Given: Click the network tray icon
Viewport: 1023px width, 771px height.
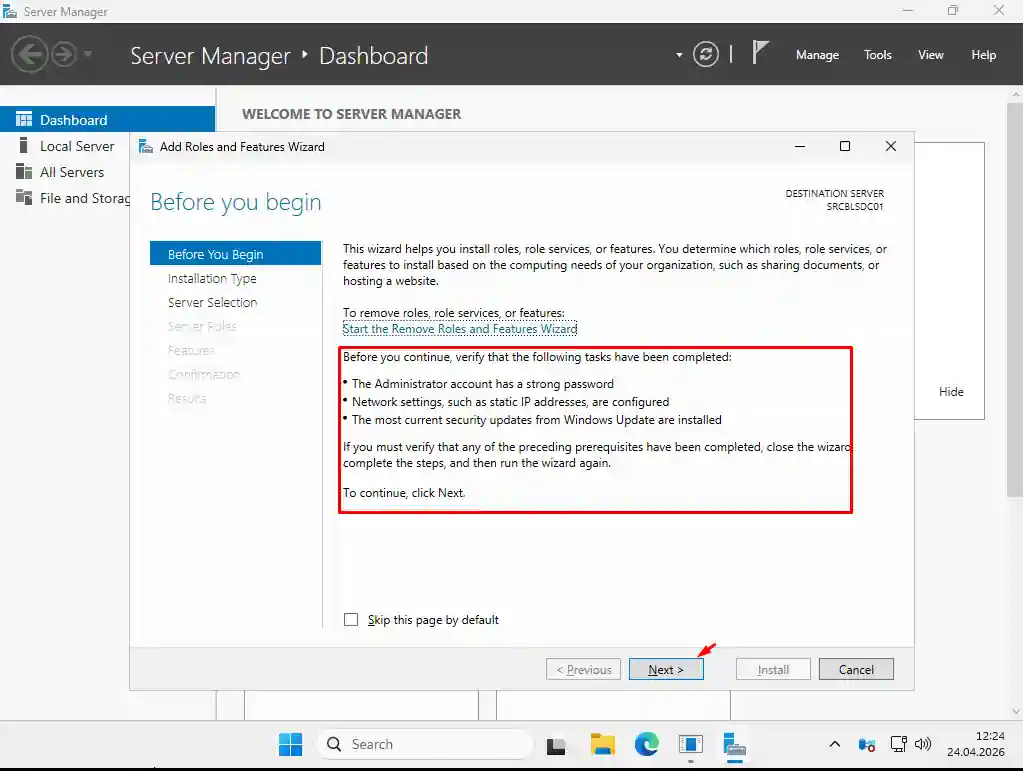Looking at the screenshot, I should pyautogui.click(x=898, y=744).
